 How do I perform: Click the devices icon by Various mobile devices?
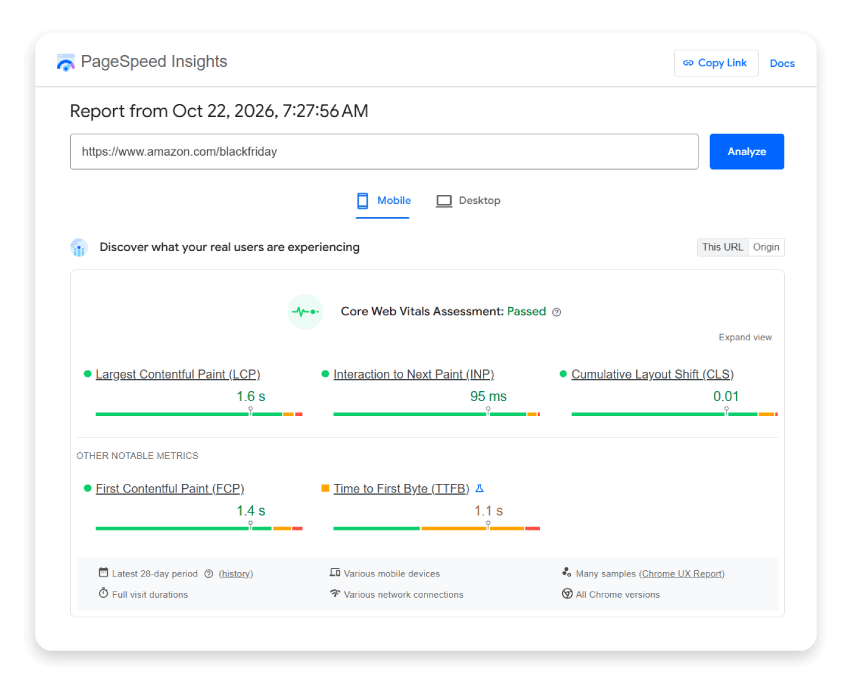tap(335, 573)
